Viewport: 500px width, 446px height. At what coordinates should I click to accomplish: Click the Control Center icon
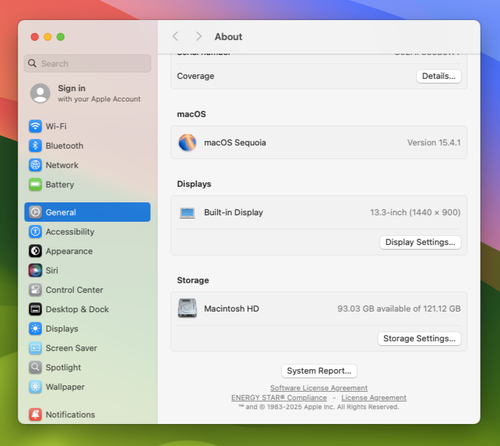click(x=35, y=290)
